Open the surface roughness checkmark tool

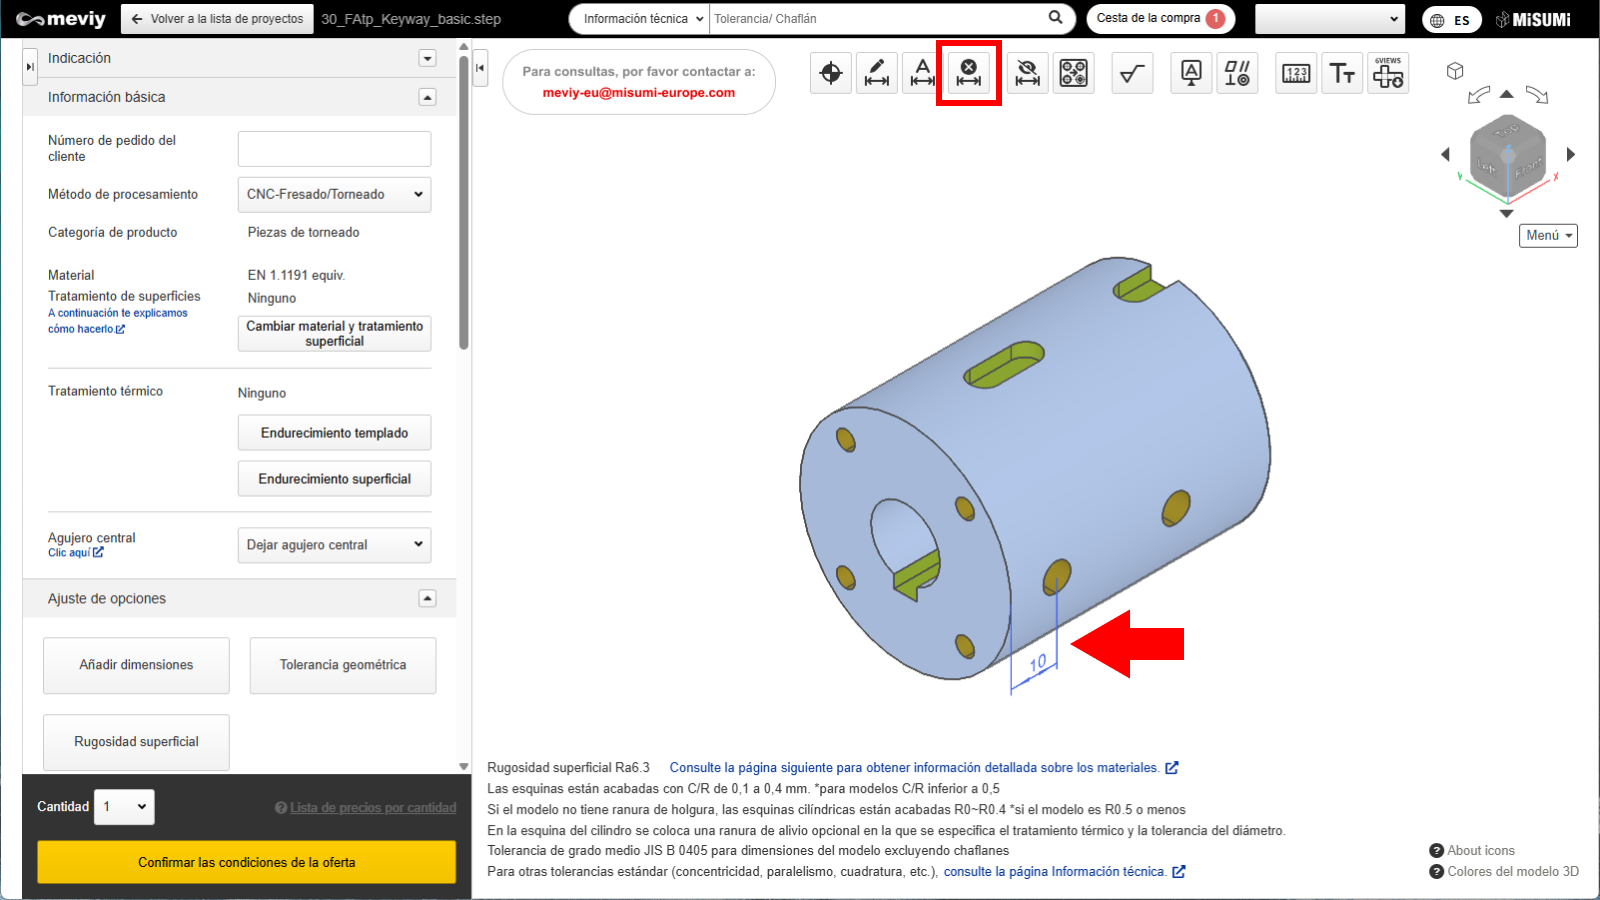tap(1132, 73)
